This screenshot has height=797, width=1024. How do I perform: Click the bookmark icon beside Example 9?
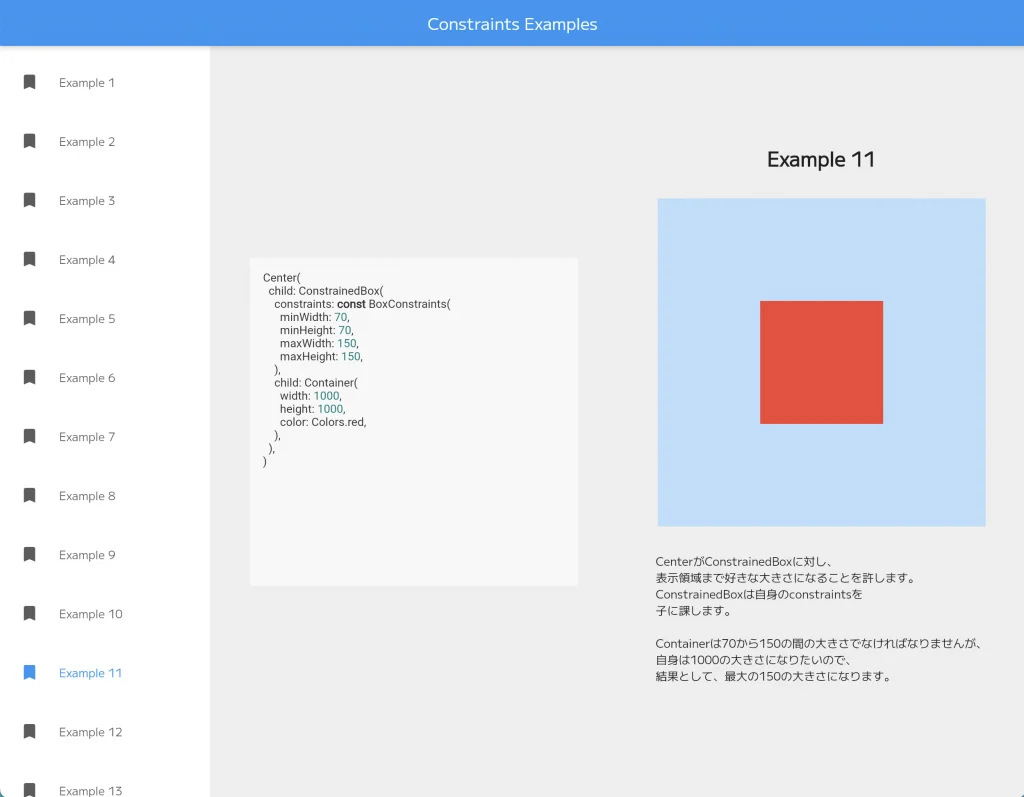pyautogui.click(x=29, y=555)
